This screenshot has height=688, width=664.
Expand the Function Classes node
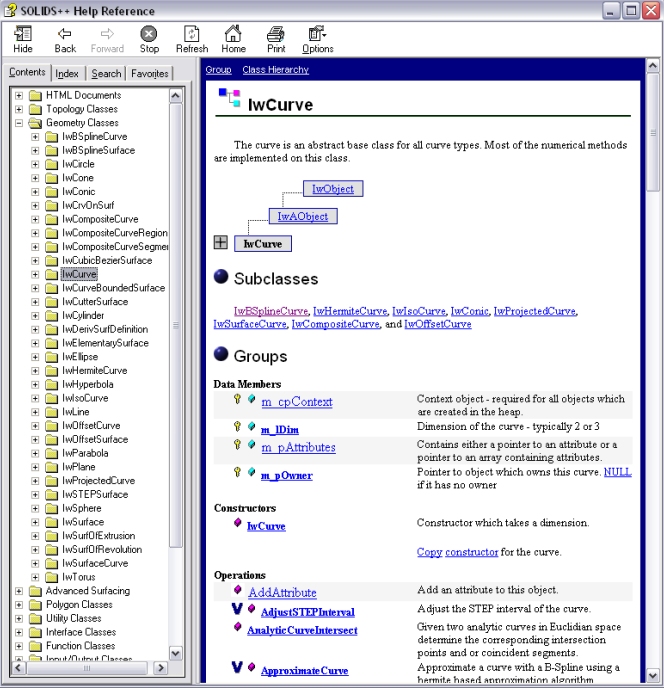coord(19,646)
